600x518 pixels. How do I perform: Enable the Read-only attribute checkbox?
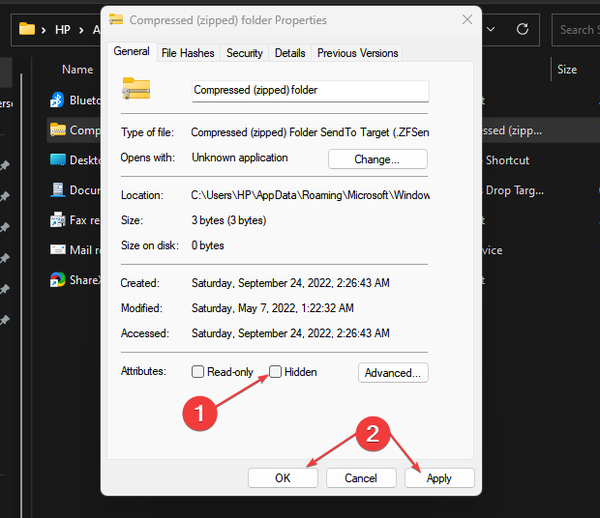click(x=198, y=372)
